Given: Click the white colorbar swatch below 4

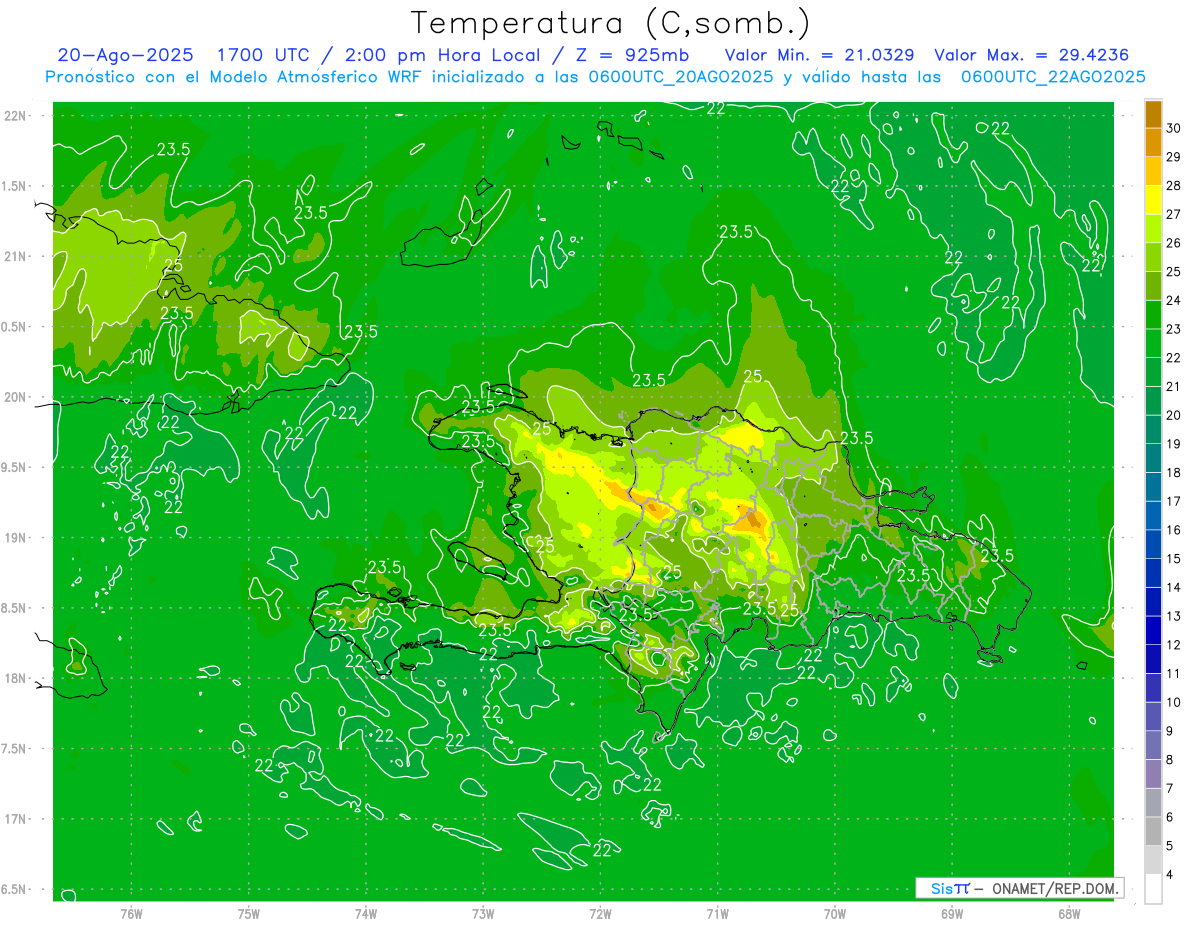Looking at the screenshot, I should (1154, 889).
